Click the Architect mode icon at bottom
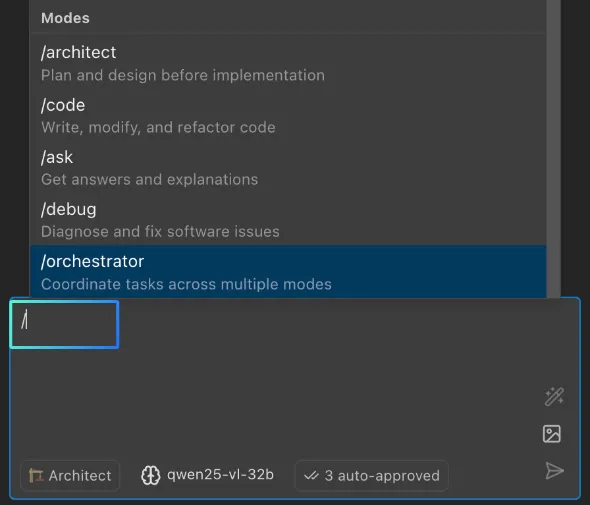The width and height of the screenshot is (590, 505). point(36,476)
